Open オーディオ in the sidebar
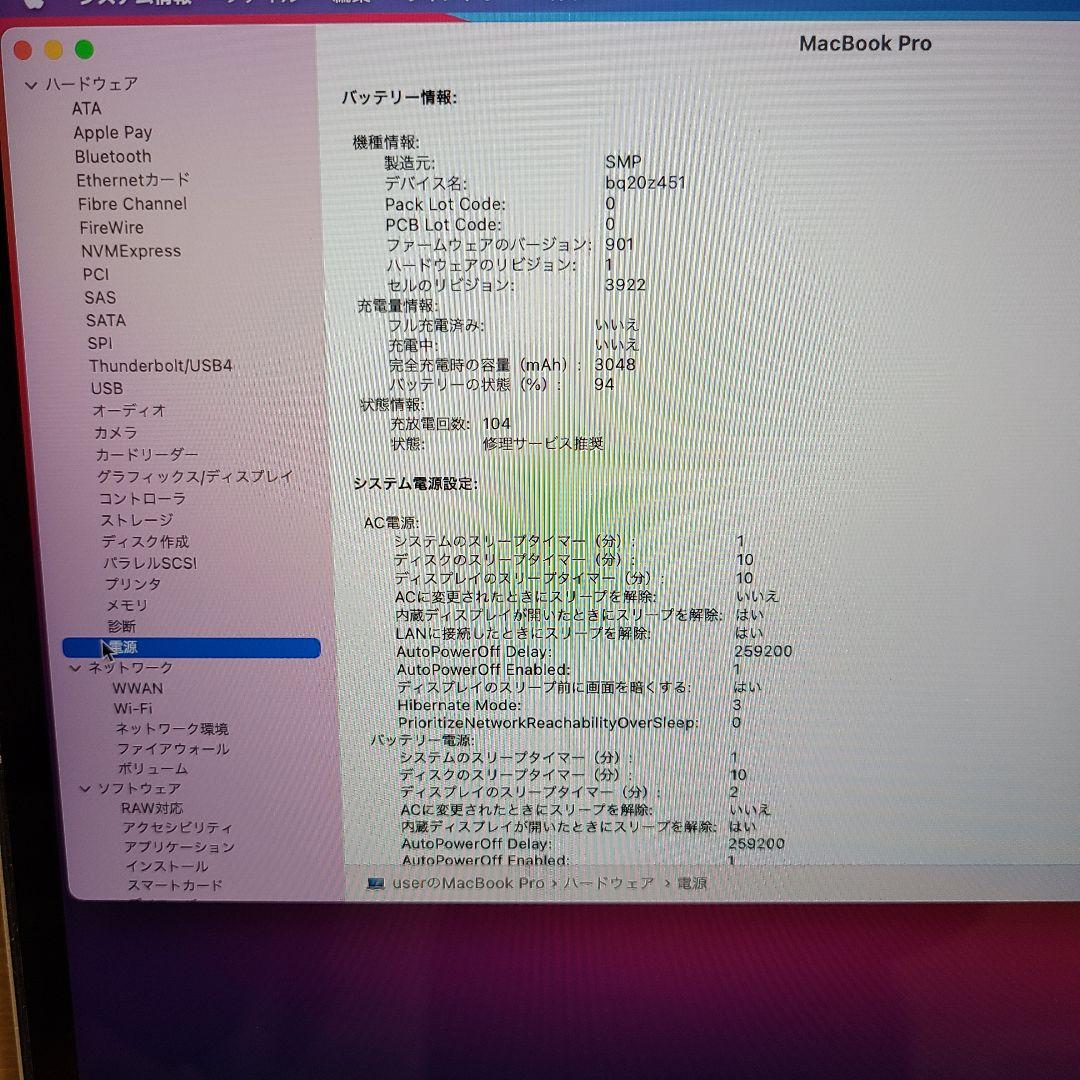Image resolution: width=1080 pixels, height=1080 pixels. click(x=129, y=411)
